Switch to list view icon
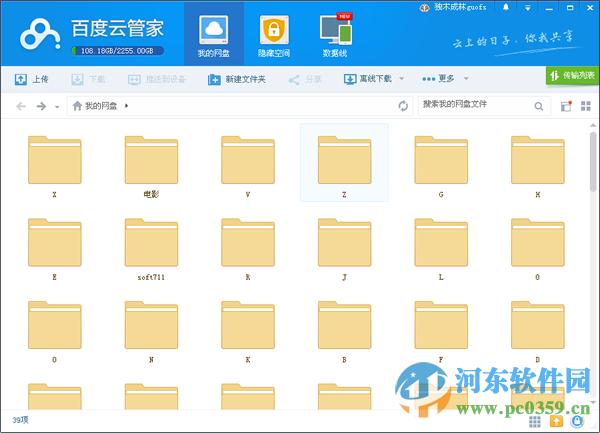This screenshot has width=600, height=433. [566, 106]
